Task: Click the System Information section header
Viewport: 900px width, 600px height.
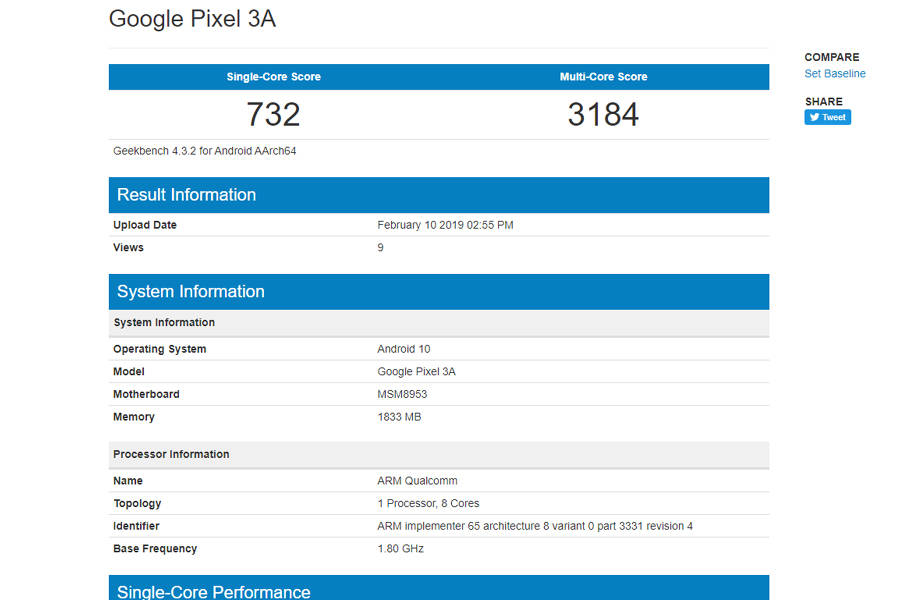Action: tap(190, 291)
